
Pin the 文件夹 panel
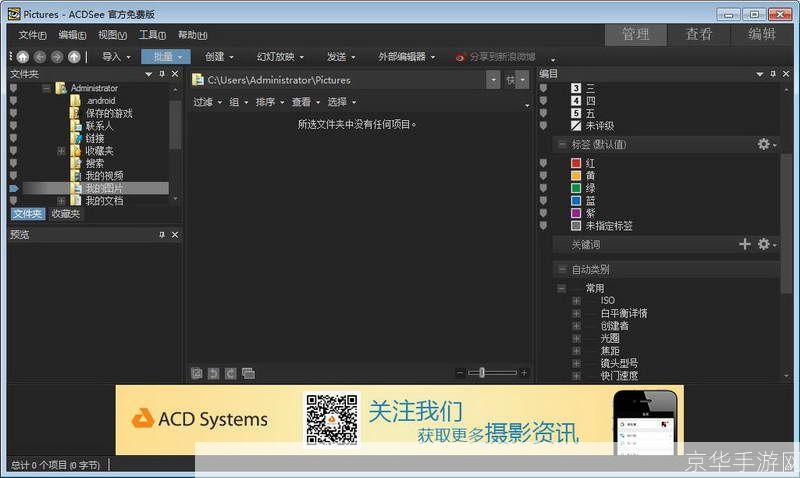tap(162, 74)
